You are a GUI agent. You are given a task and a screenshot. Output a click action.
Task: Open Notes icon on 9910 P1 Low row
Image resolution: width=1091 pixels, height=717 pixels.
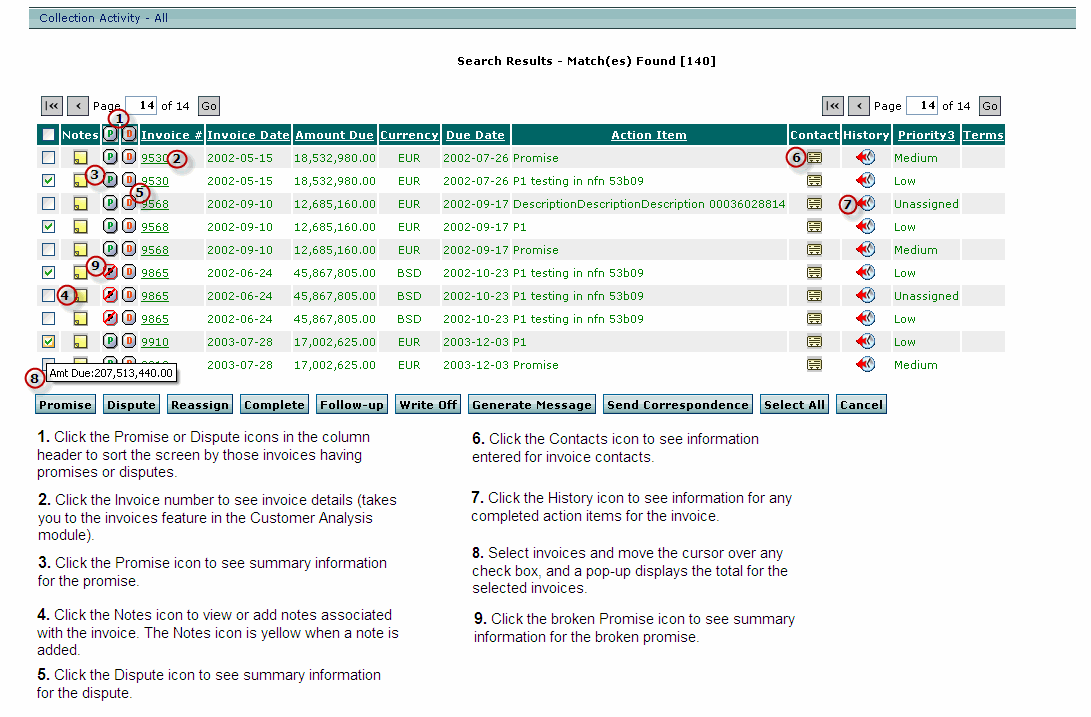(x=81, y=342)
